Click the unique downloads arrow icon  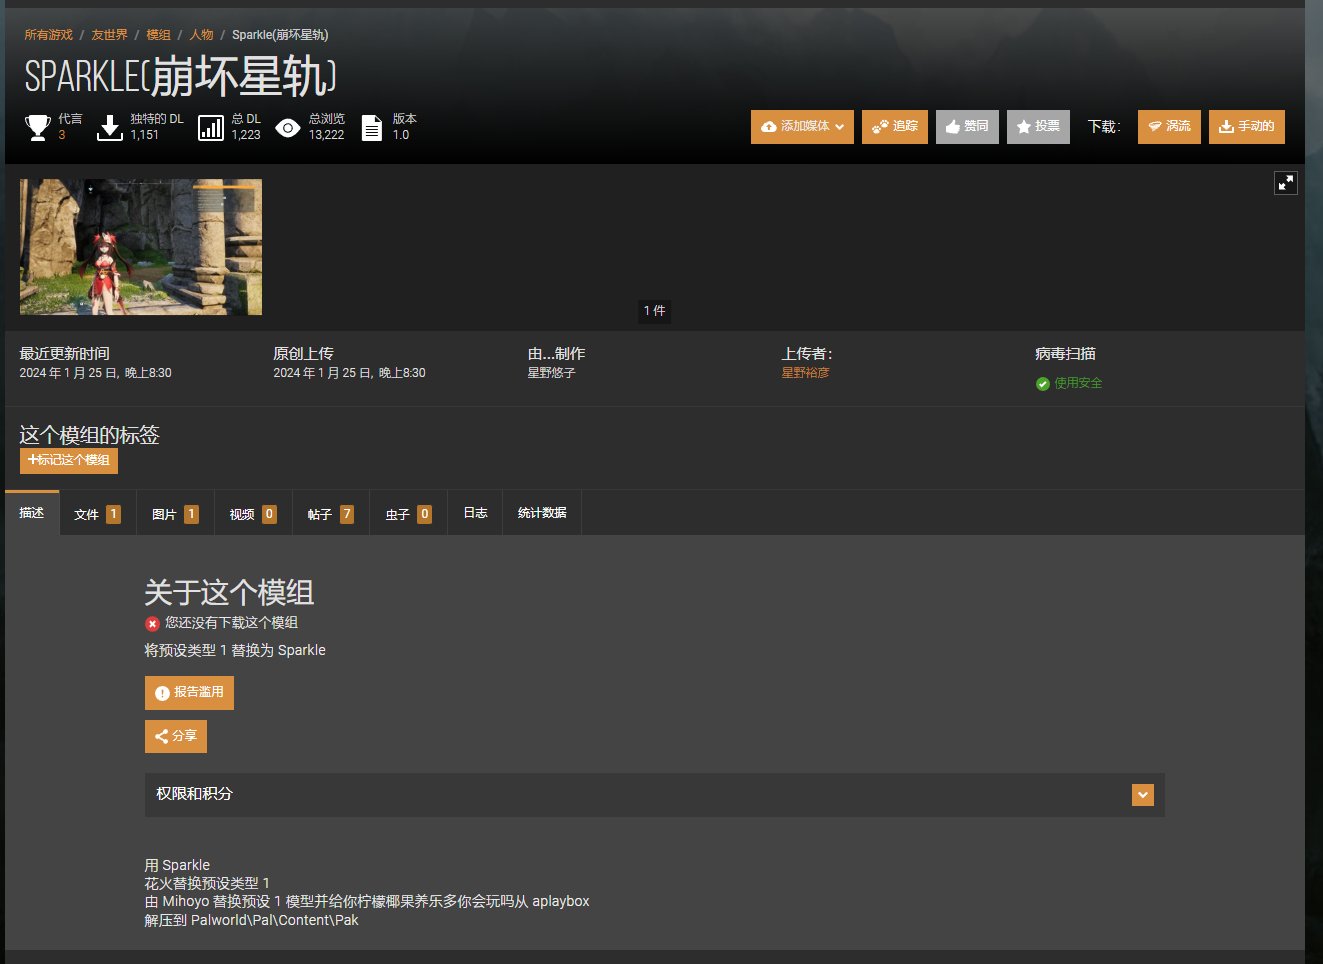pos(110,127)
